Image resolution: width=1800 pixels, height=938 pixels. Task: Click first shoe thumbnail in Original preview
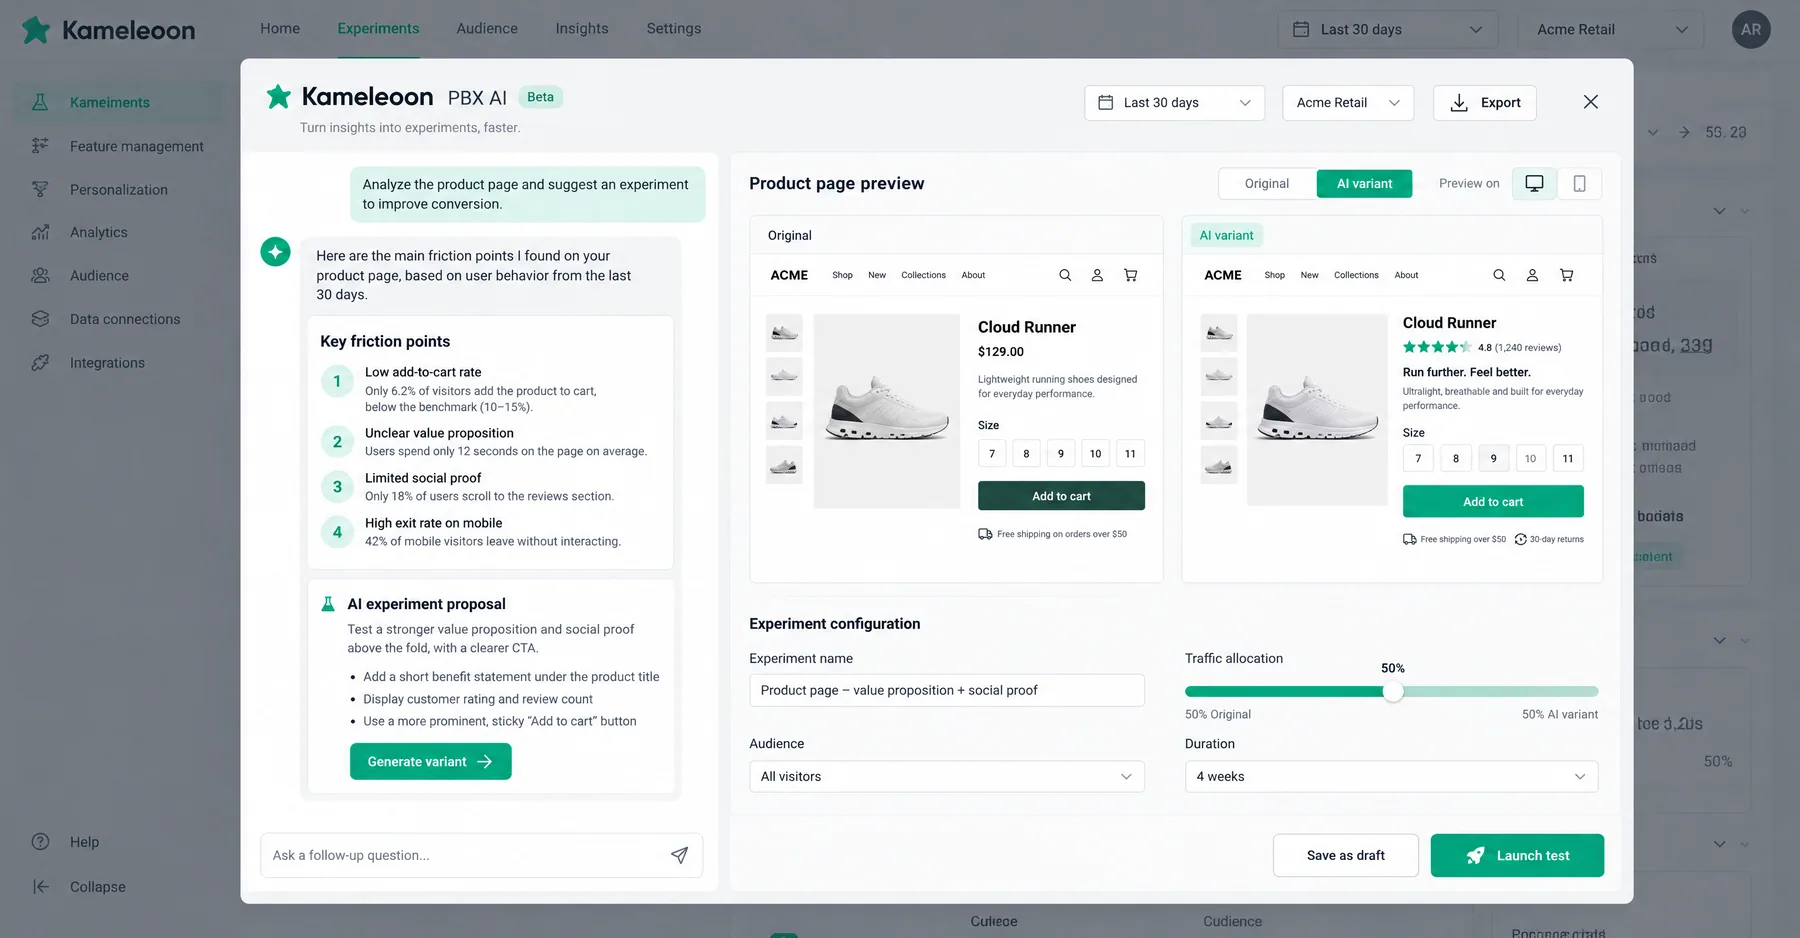(x=784, y=333)
